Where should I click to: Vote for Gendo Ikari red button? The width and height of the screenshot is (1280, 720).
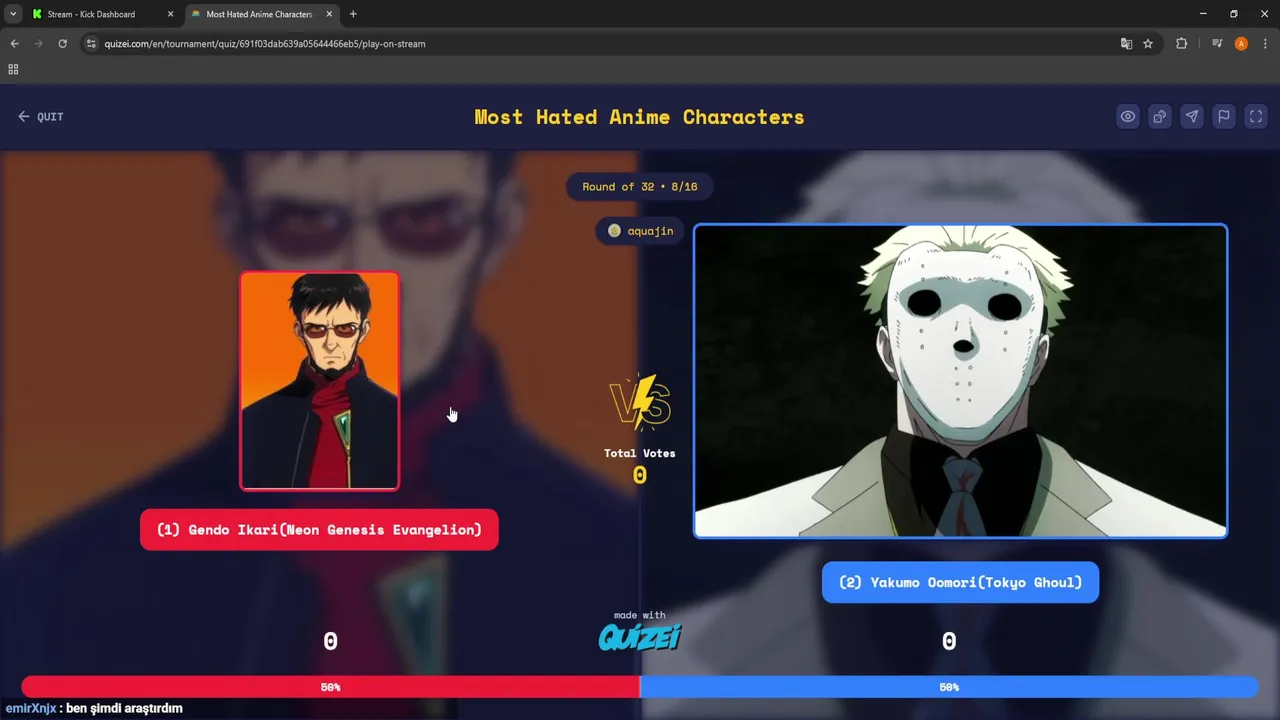pyautogui.click(x=319, y=530)
